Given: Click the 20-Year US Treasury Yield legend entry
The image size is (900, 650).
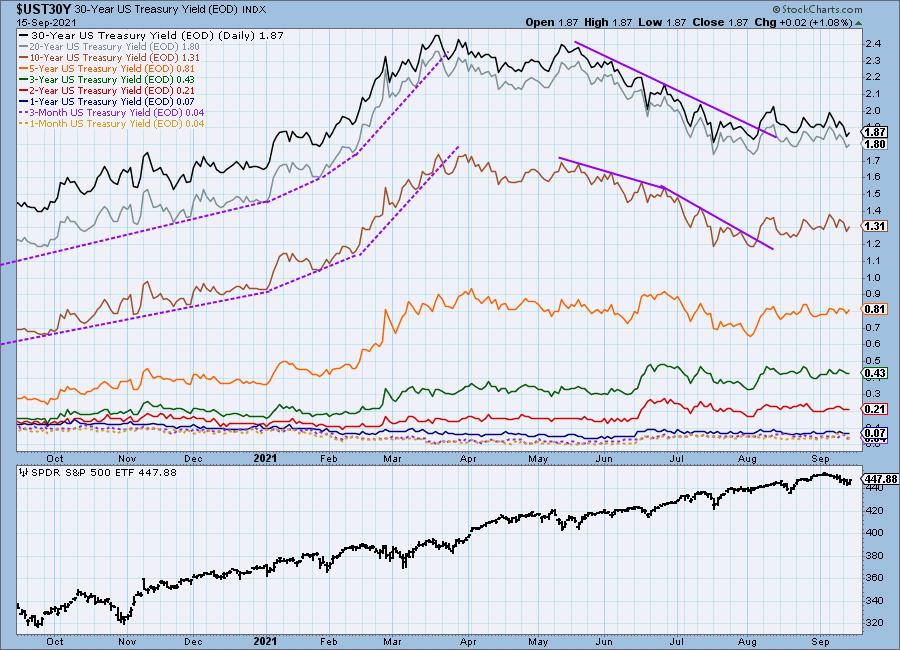Looking at the screenshot, I should (x=110, y=47).
